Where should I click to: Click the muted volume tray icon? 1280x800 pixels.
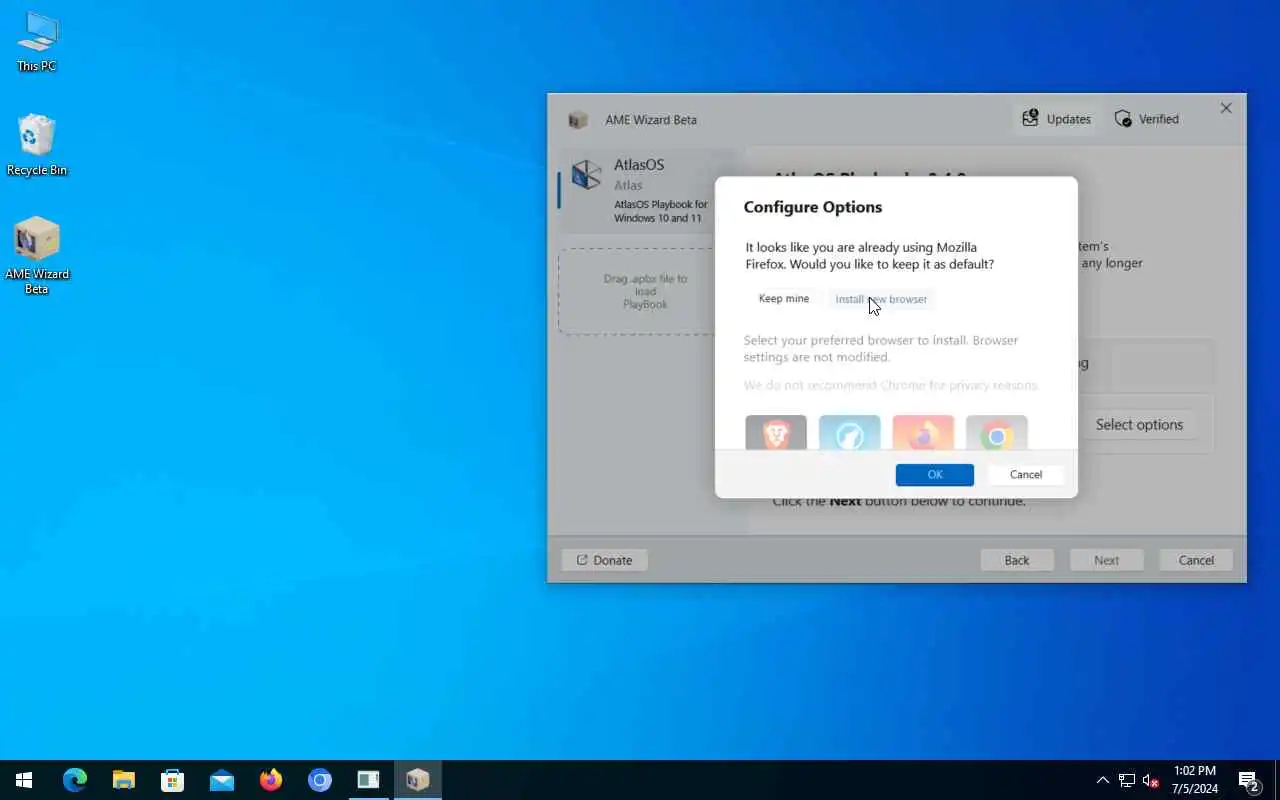pyautogui.click(x=1150, y=781)
